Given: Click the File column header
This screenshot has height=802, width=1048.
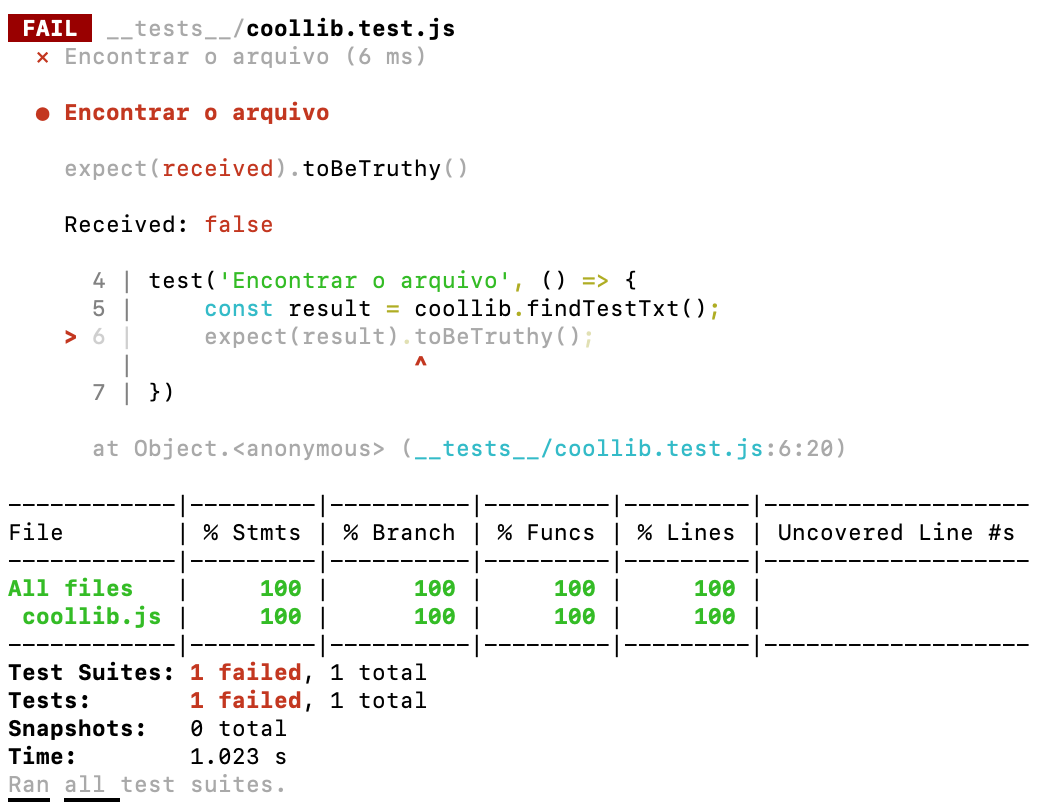Looking at the screenshot, I should [x=36, y=533].
